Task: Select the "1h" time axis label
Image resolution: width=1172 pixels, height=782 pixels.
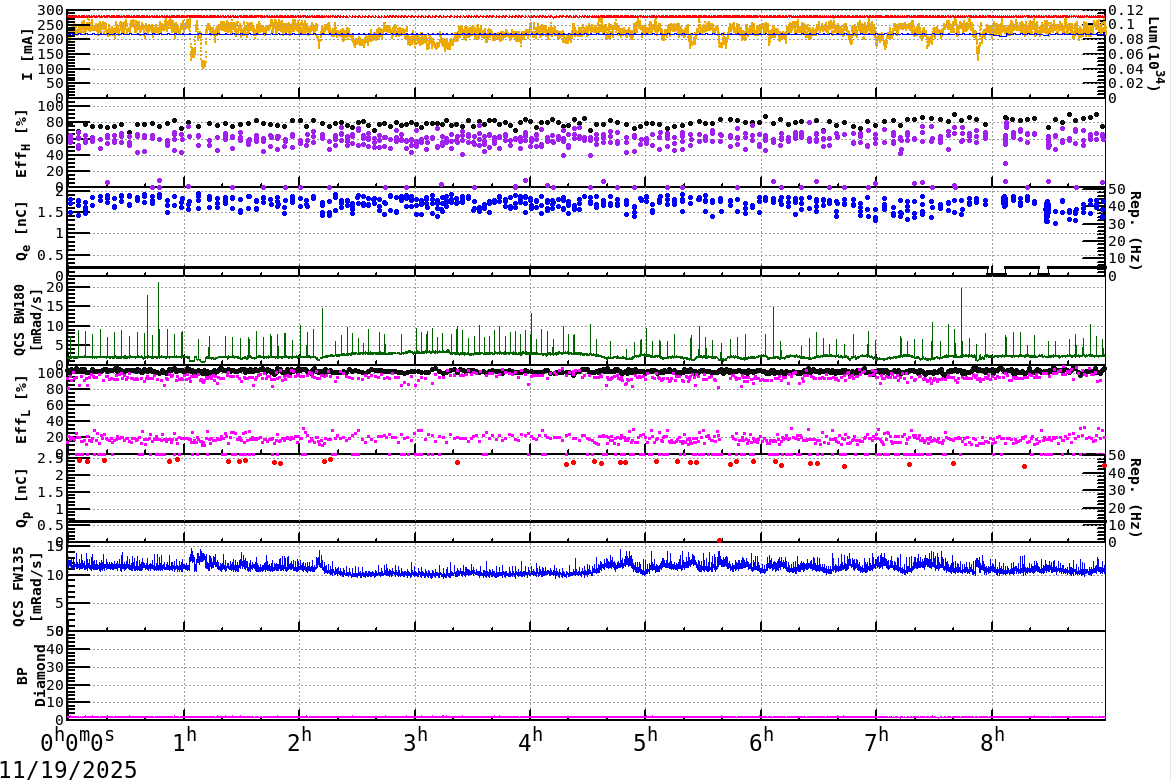Action: 185,740
